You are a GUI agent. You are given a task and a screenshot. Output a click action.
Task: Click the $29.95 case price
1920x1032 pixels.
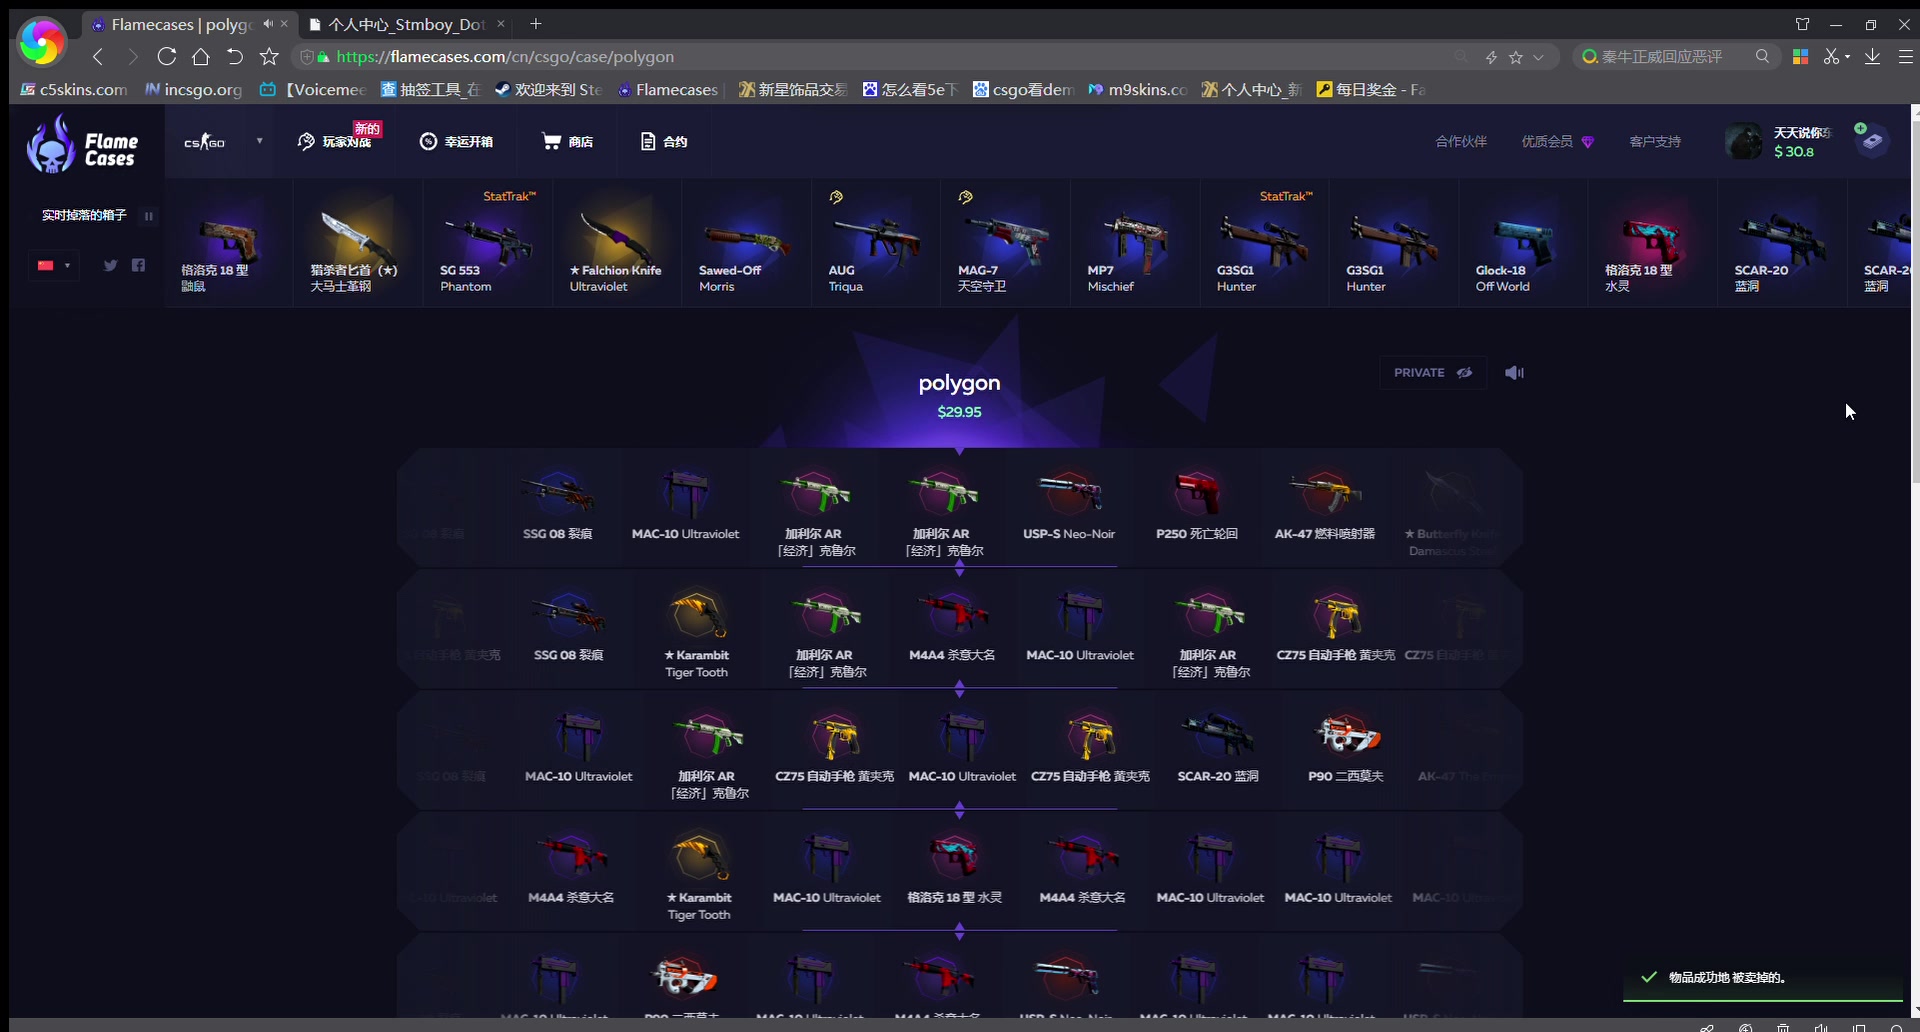click(959, 412)
